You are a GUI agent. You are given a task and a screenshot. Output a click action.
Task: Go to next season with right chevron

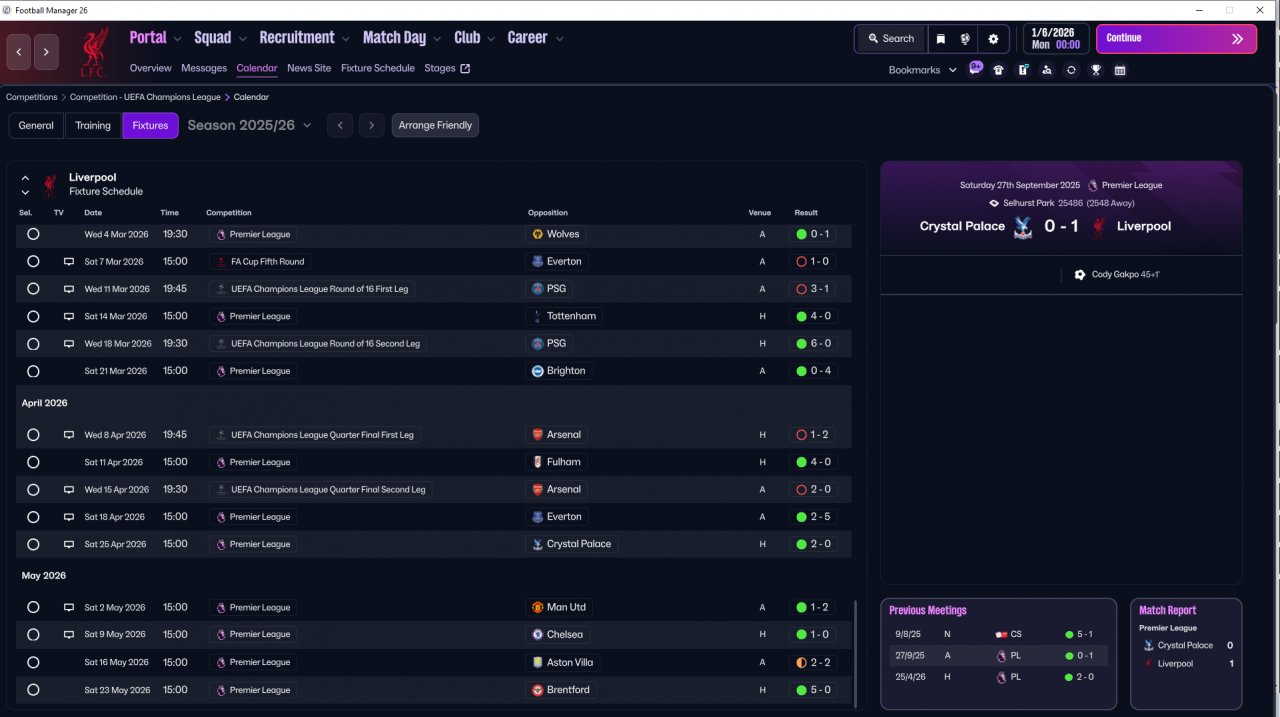pyautogui.click(x=372, y=126)
